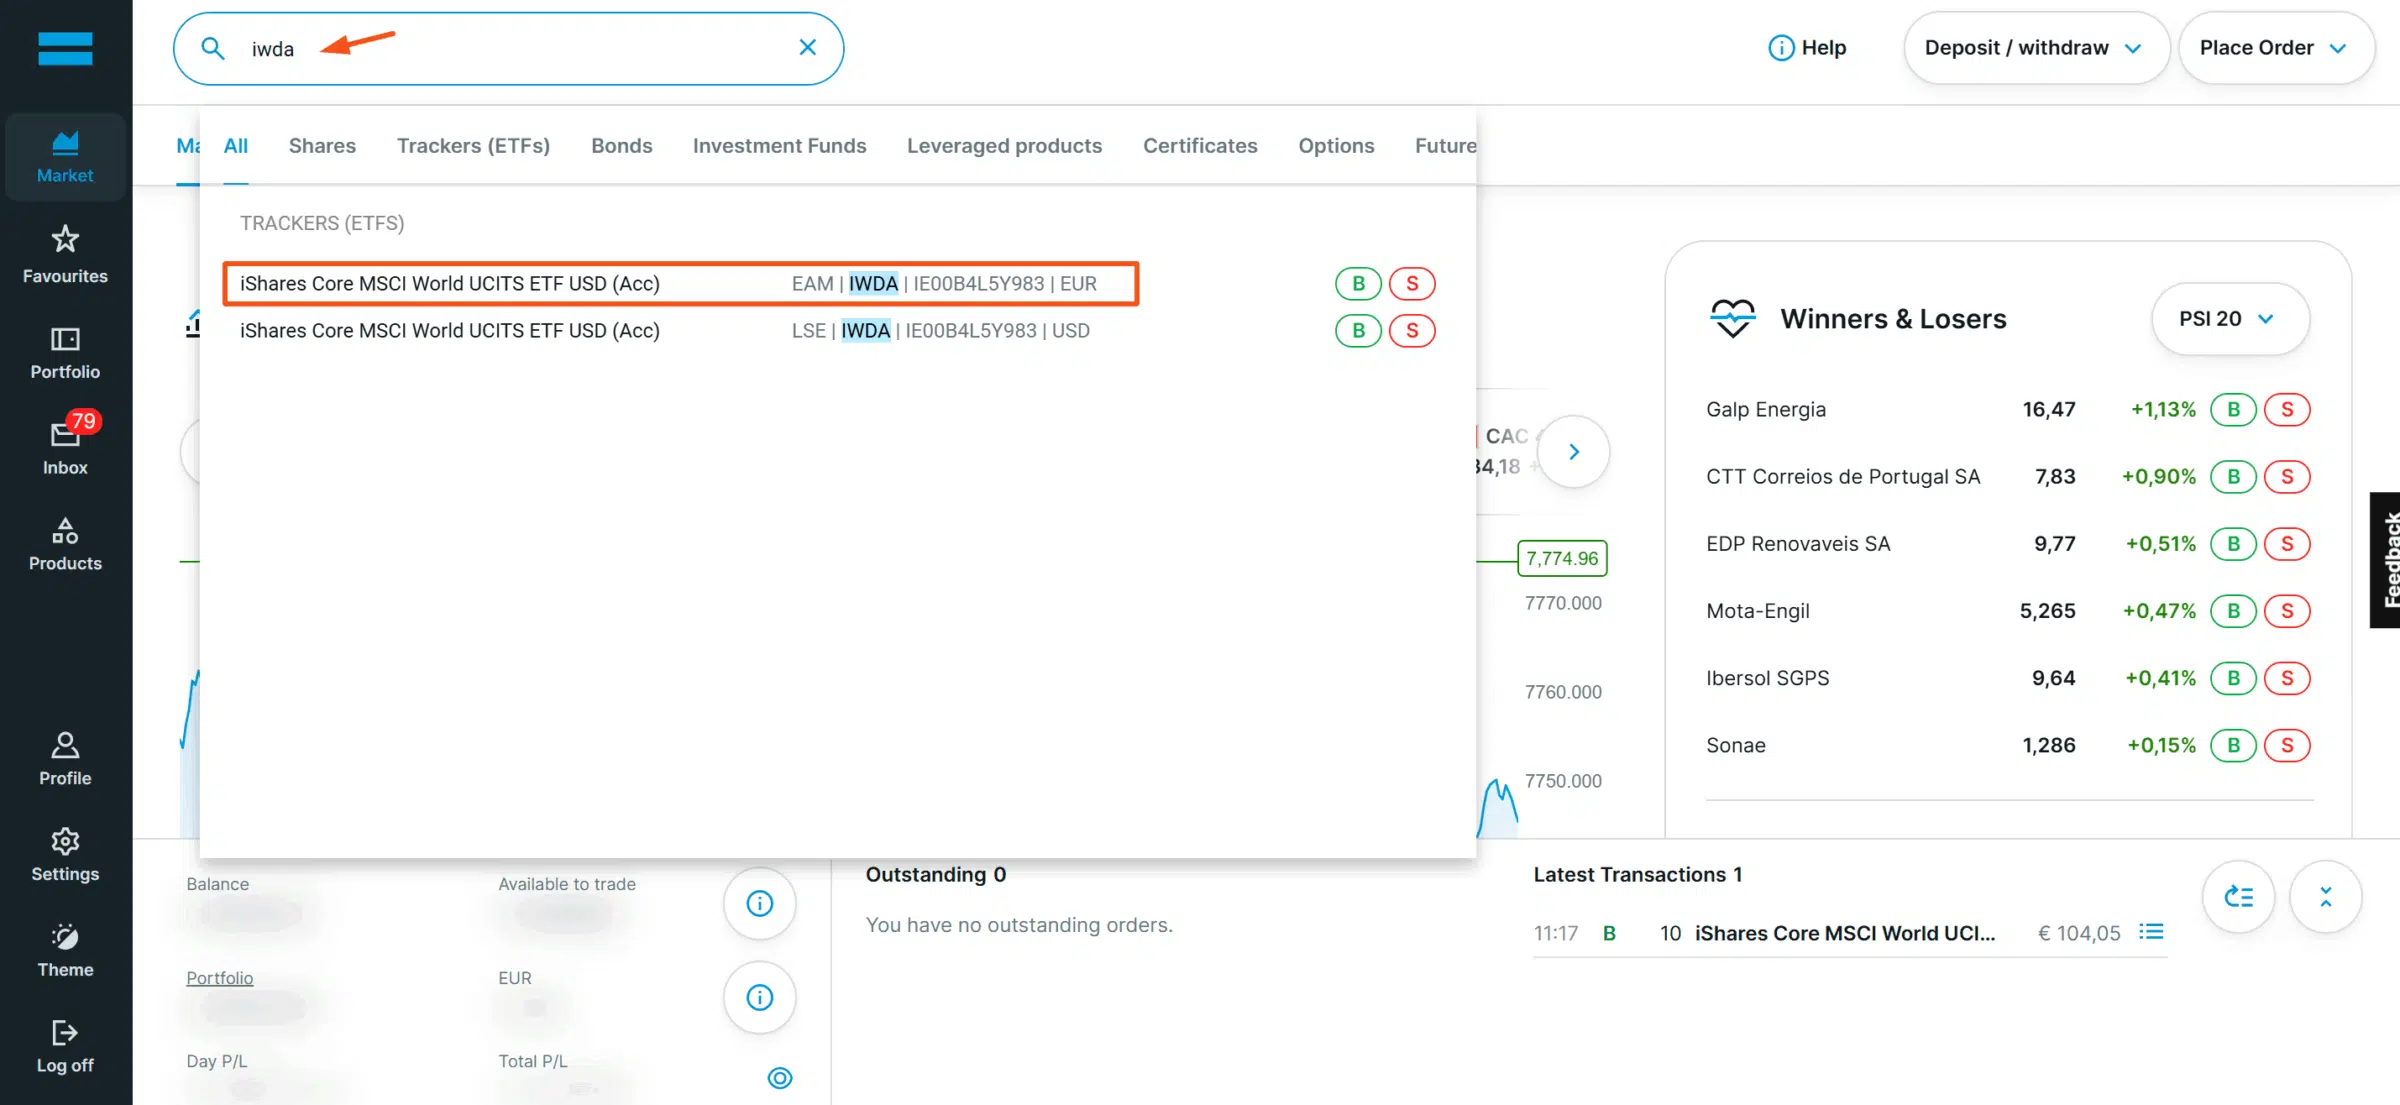Sell Ibersol SGPS
The width and height of the screenshot is (2400, 1105).
tap(2287, 678)
